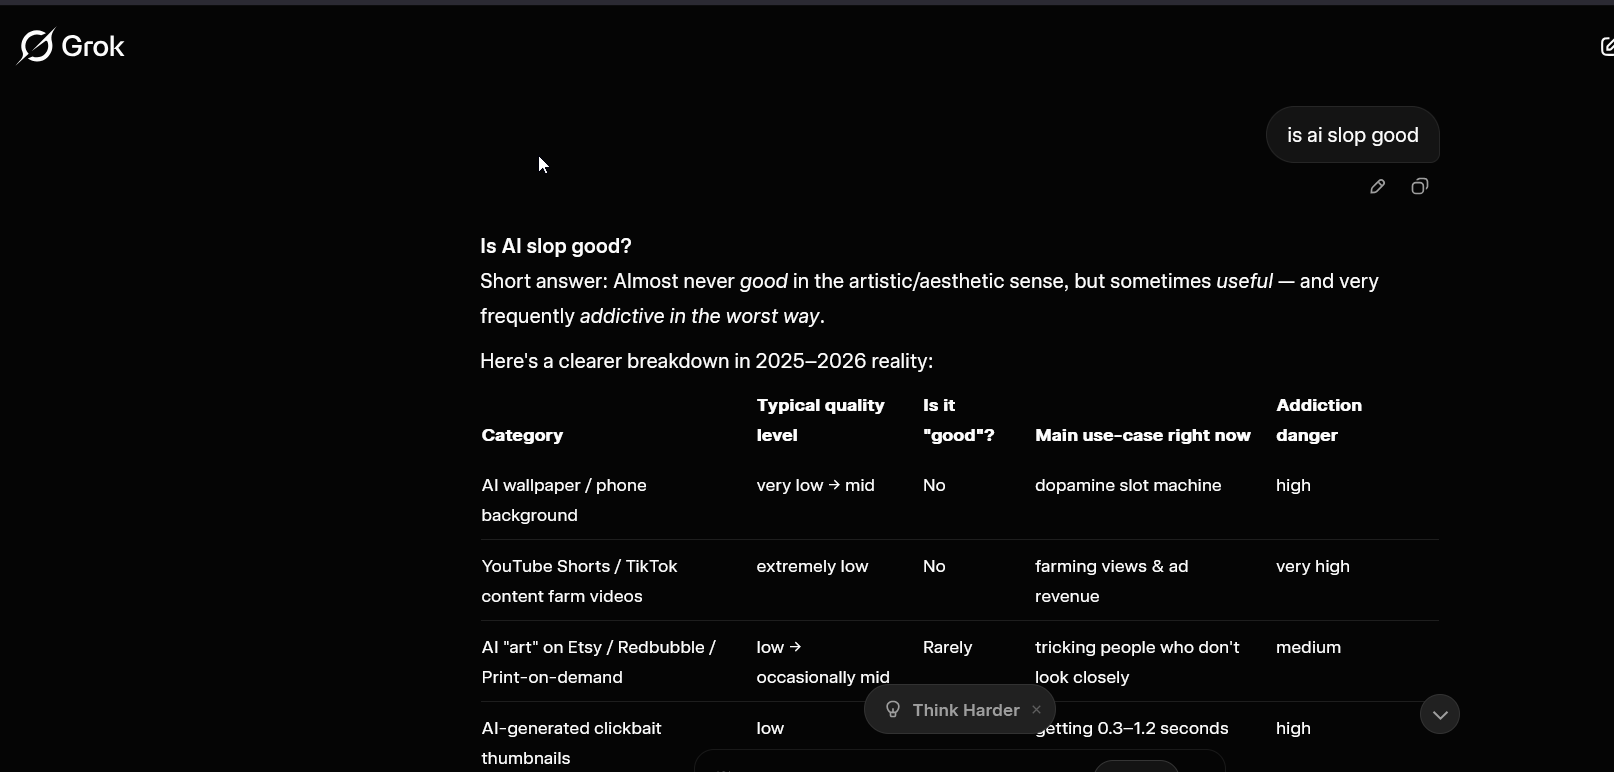Click the "dopamine slot machine" cell
Viewport: 1614px width, 772px height.
pyautogui.click(x=1128, y=485)
